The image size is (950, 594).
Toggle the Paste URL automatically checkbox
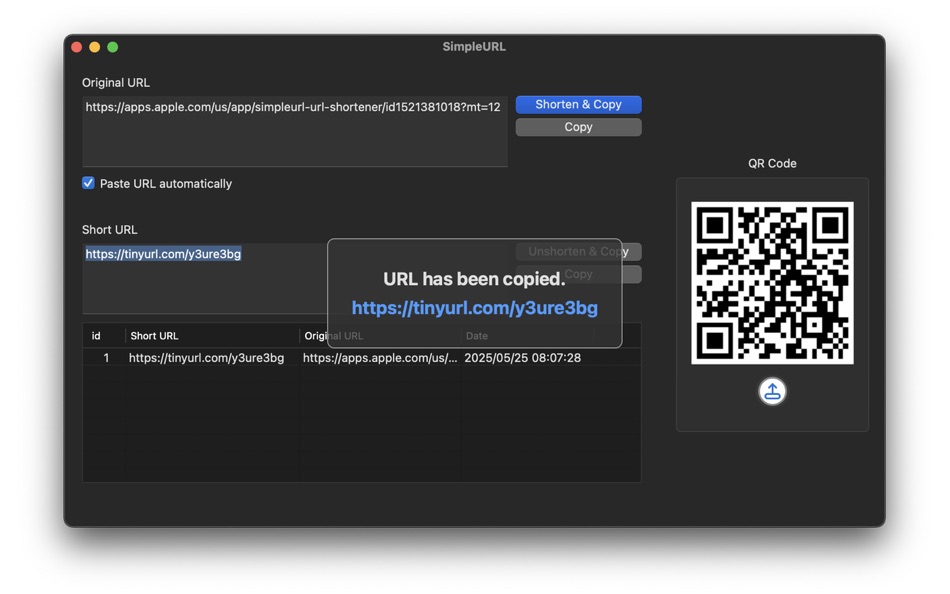[x=88, y=183]
